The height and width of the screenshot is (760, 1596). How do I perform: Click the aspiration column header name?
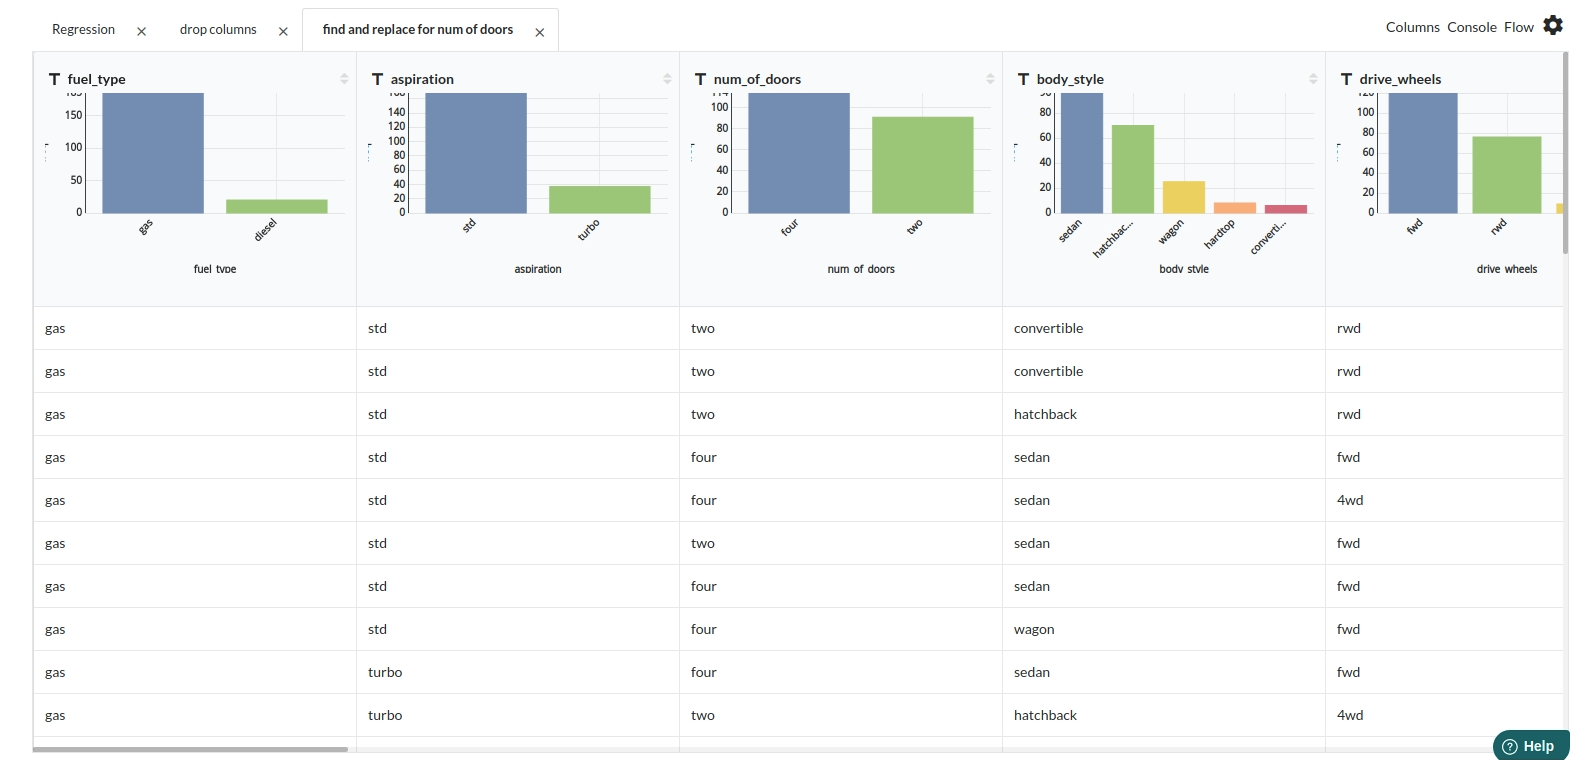point(422,79)
